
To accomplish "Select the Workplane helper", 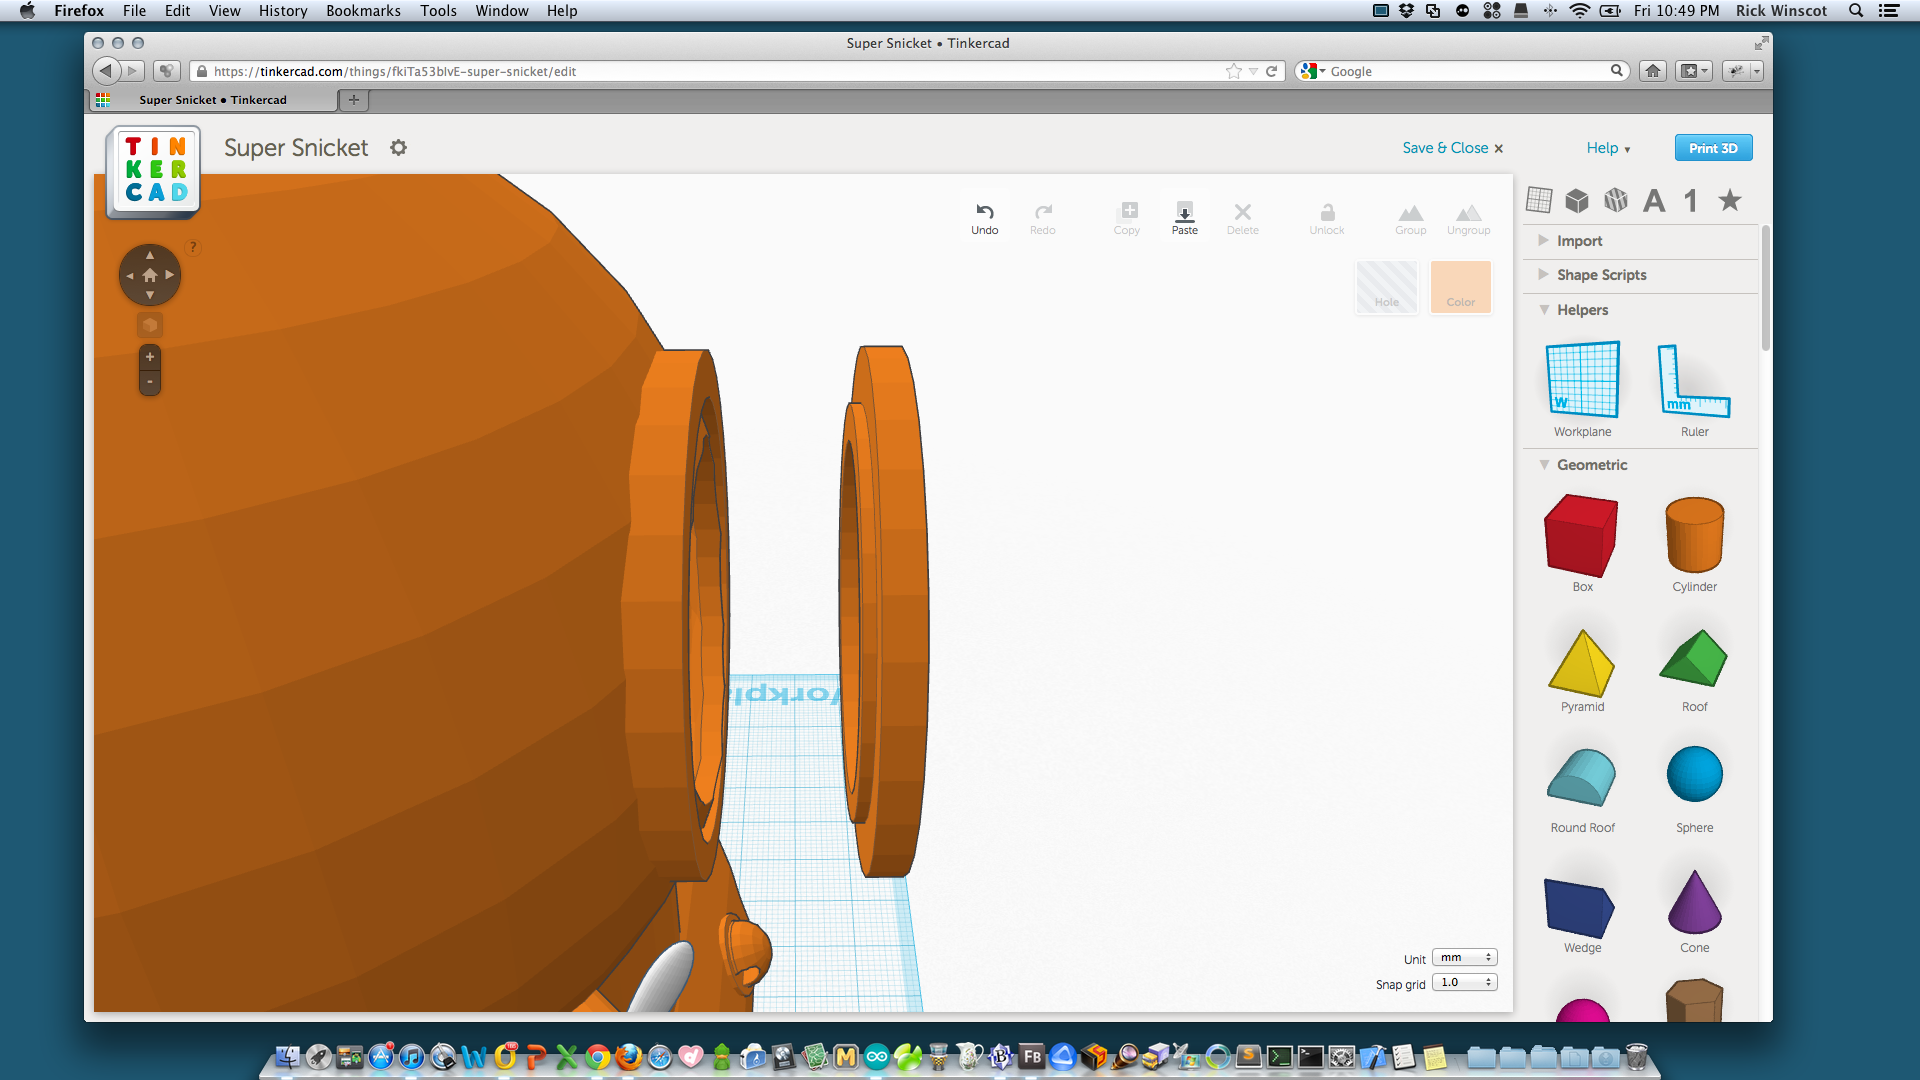I will click(x=1583, y=380).
